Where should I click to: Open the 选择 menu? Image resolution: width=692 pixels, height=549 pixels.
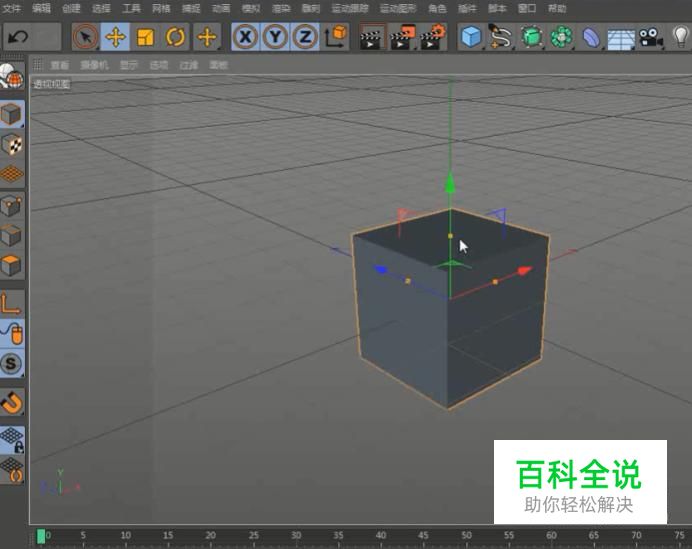coord(101,8)
